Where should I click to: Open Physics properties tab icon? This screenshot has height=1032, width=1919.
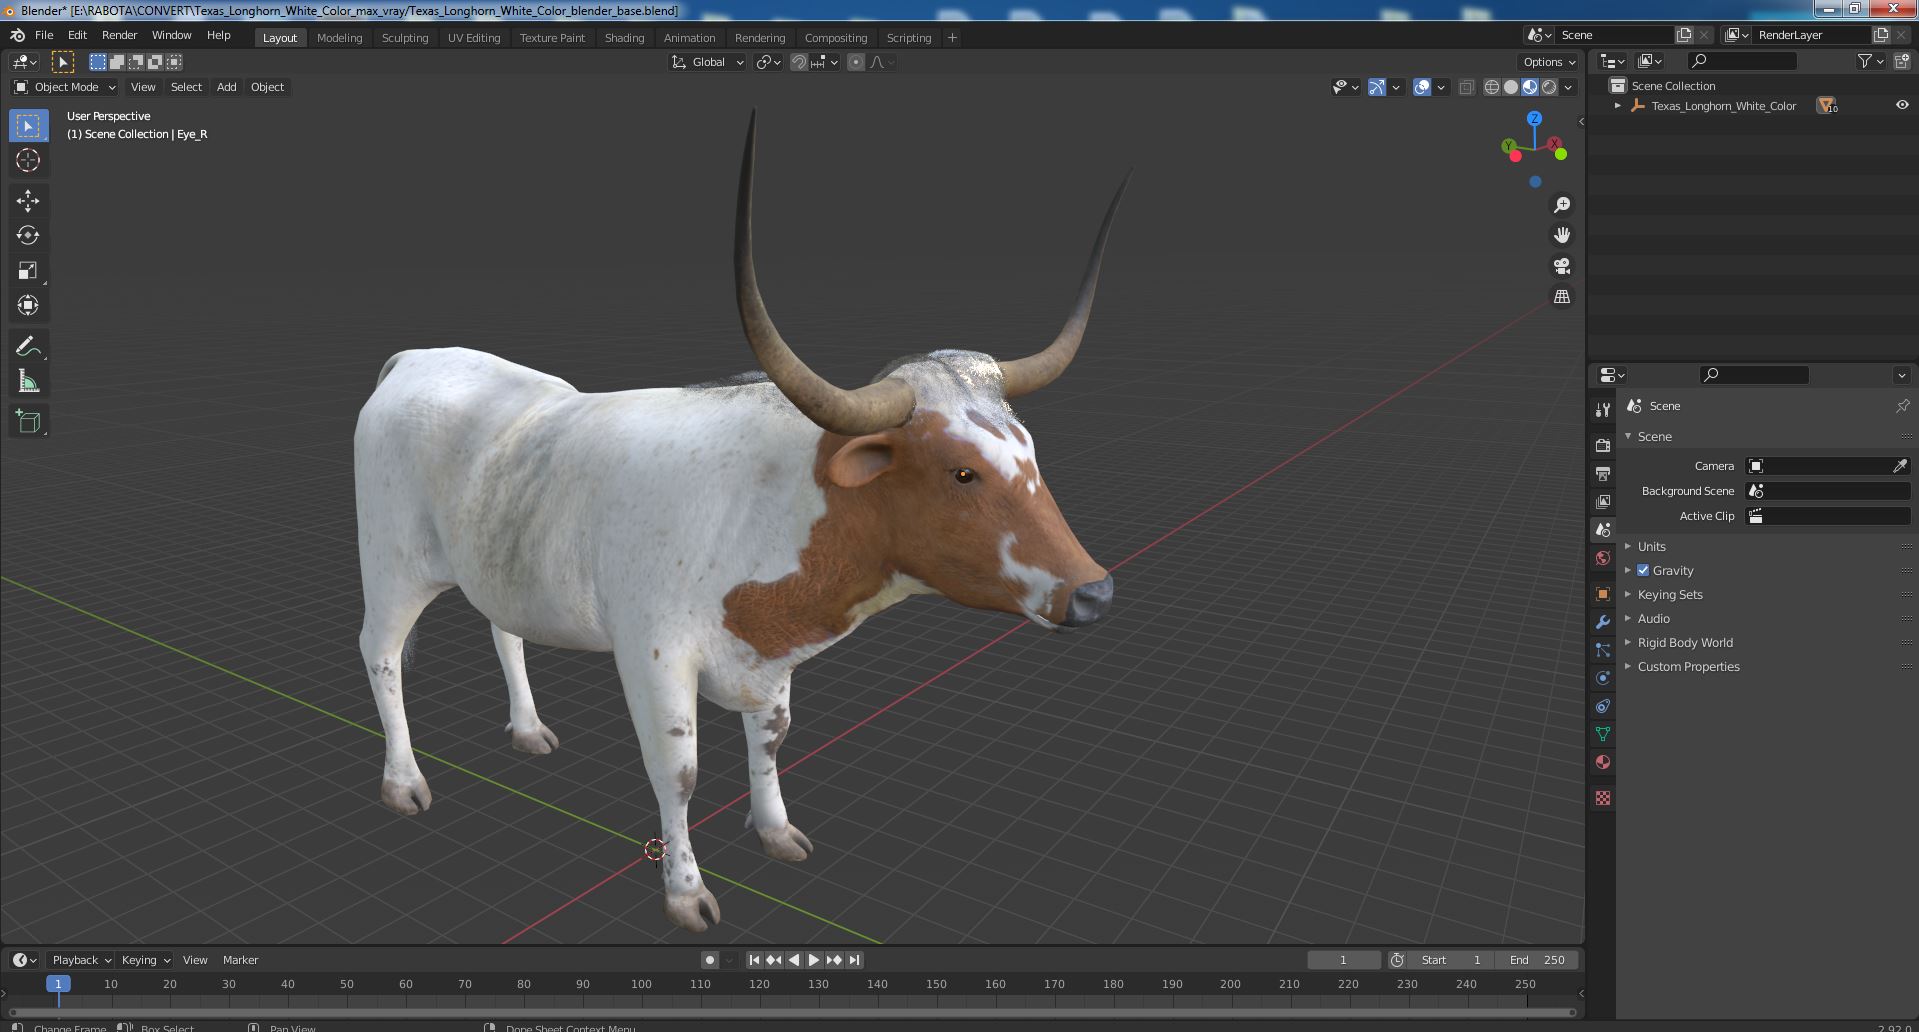[1603, 678]
